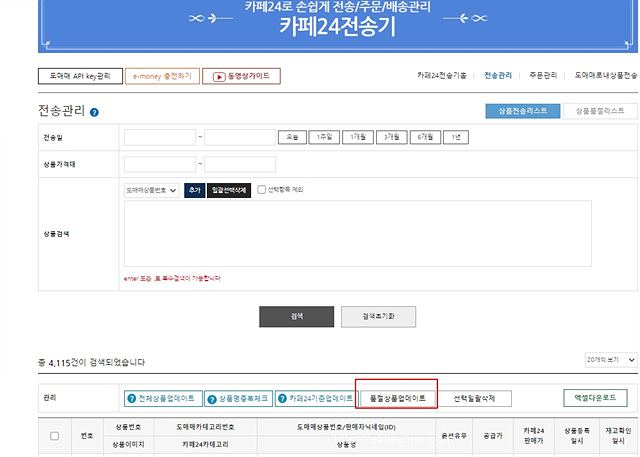Click the 검색초기화 reset button
The height and width of the screenshot is (457, 640).
pyautogui.click(x=378, y=317)
